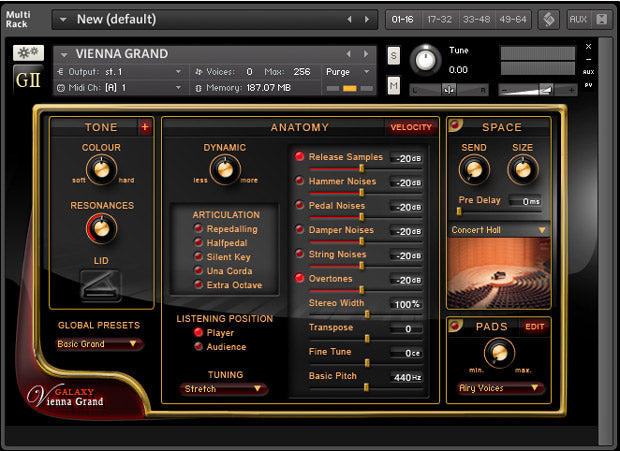Click the Stereo Width slider
Viewport: 620px width, 451px height.
367,313
